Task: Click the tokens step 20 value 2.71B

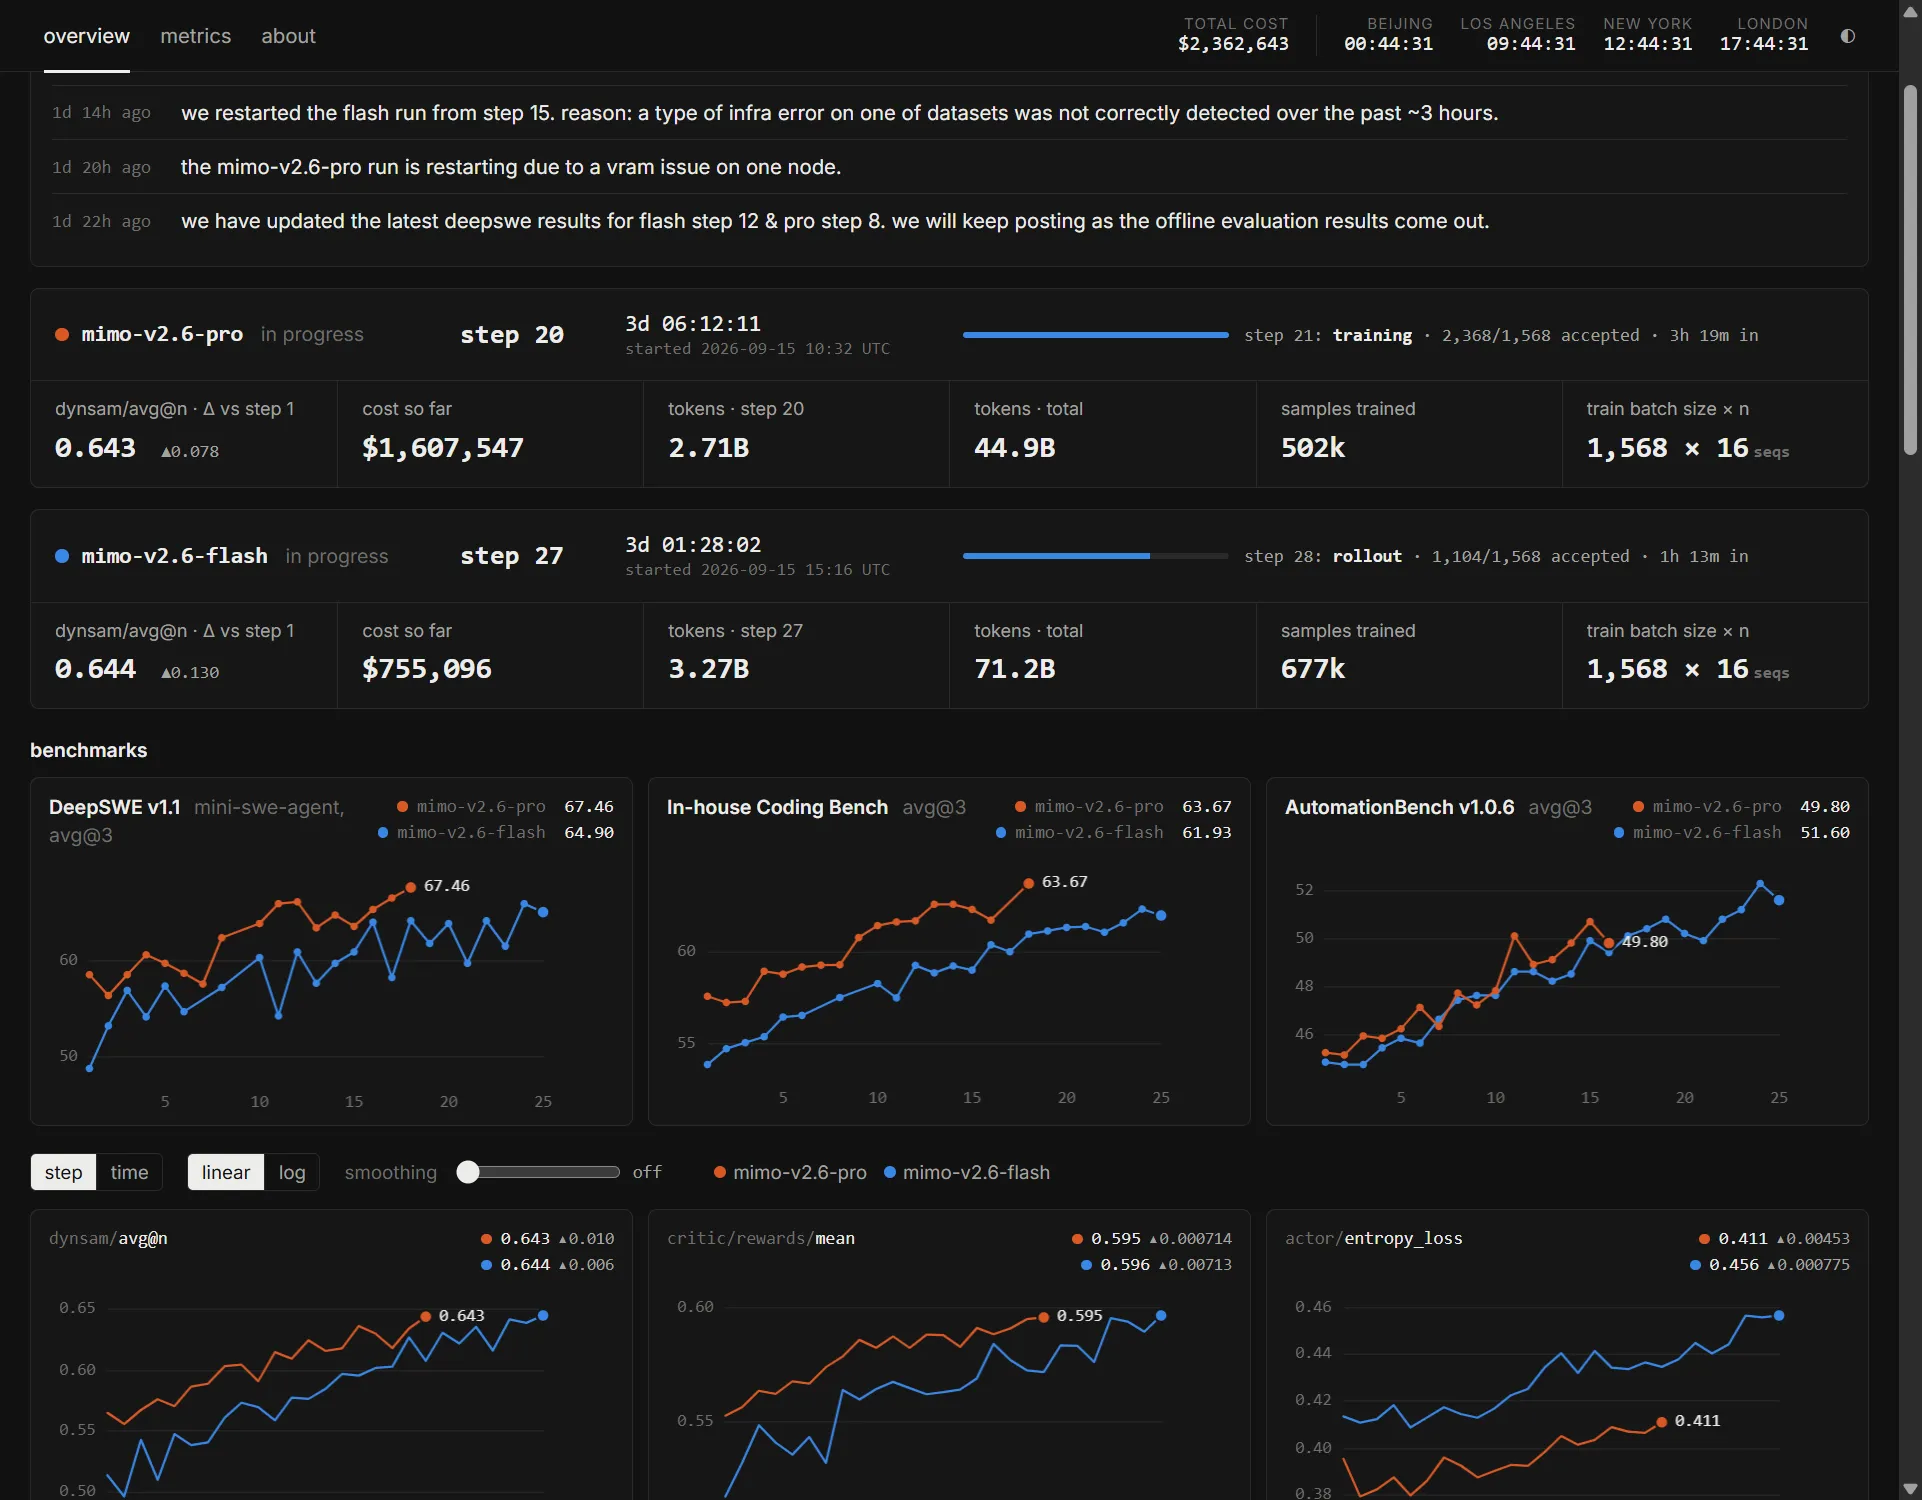Action: tap(709, 448)
